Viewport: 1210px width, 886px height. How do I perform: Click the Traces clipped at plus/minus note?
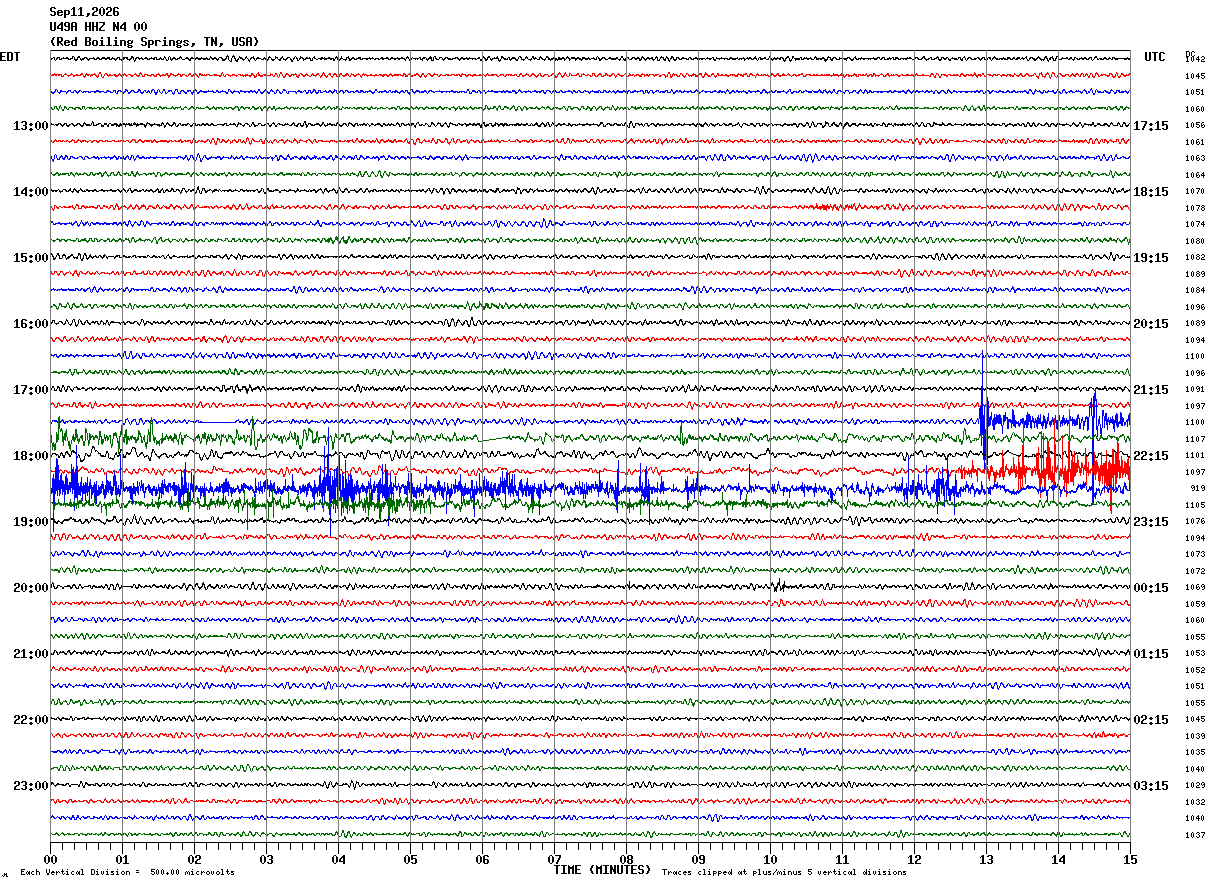click(x=784, y=873)
